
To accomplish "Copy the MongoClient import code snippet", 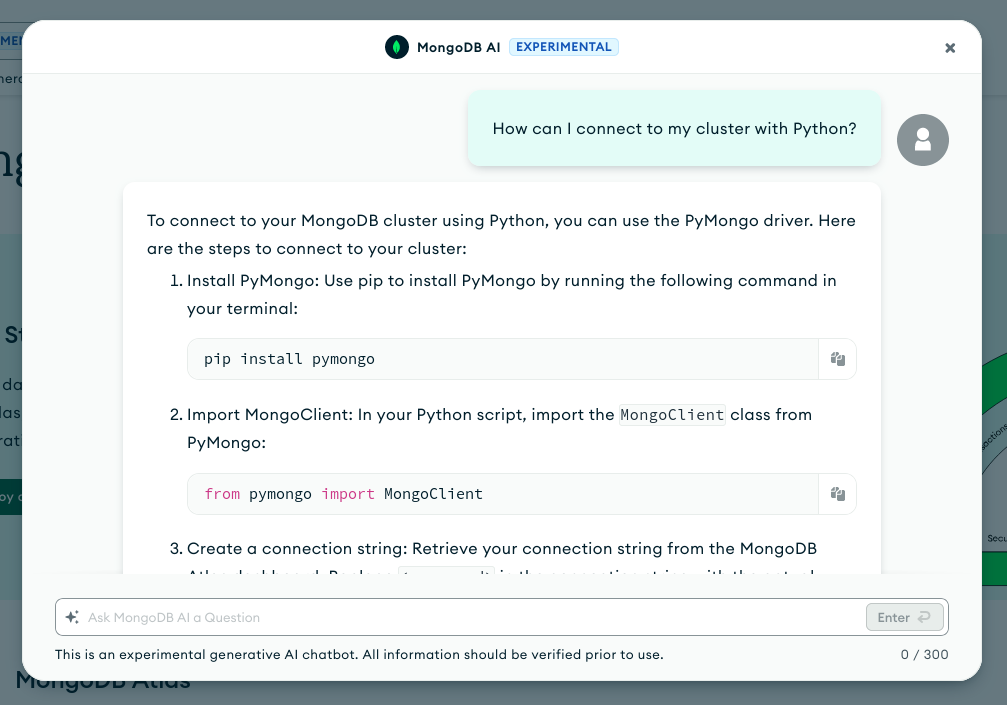I will pos(837,494).
